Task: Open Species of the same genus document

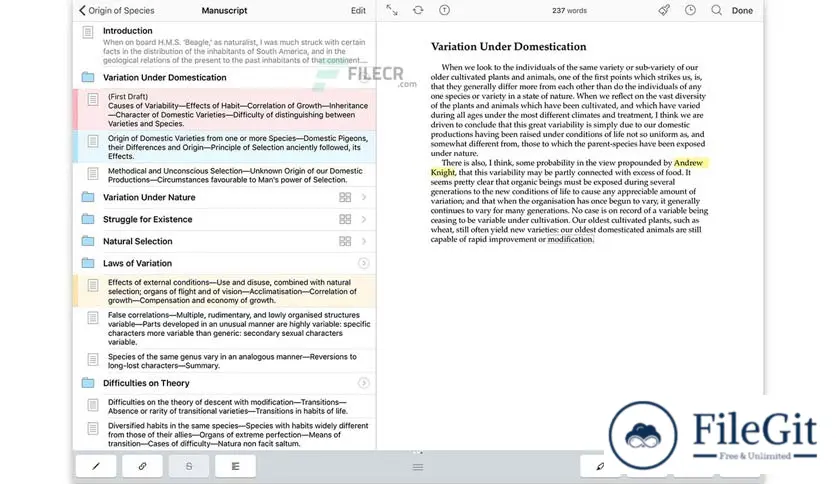Action: pyautogui.click(x=224, y=361)
